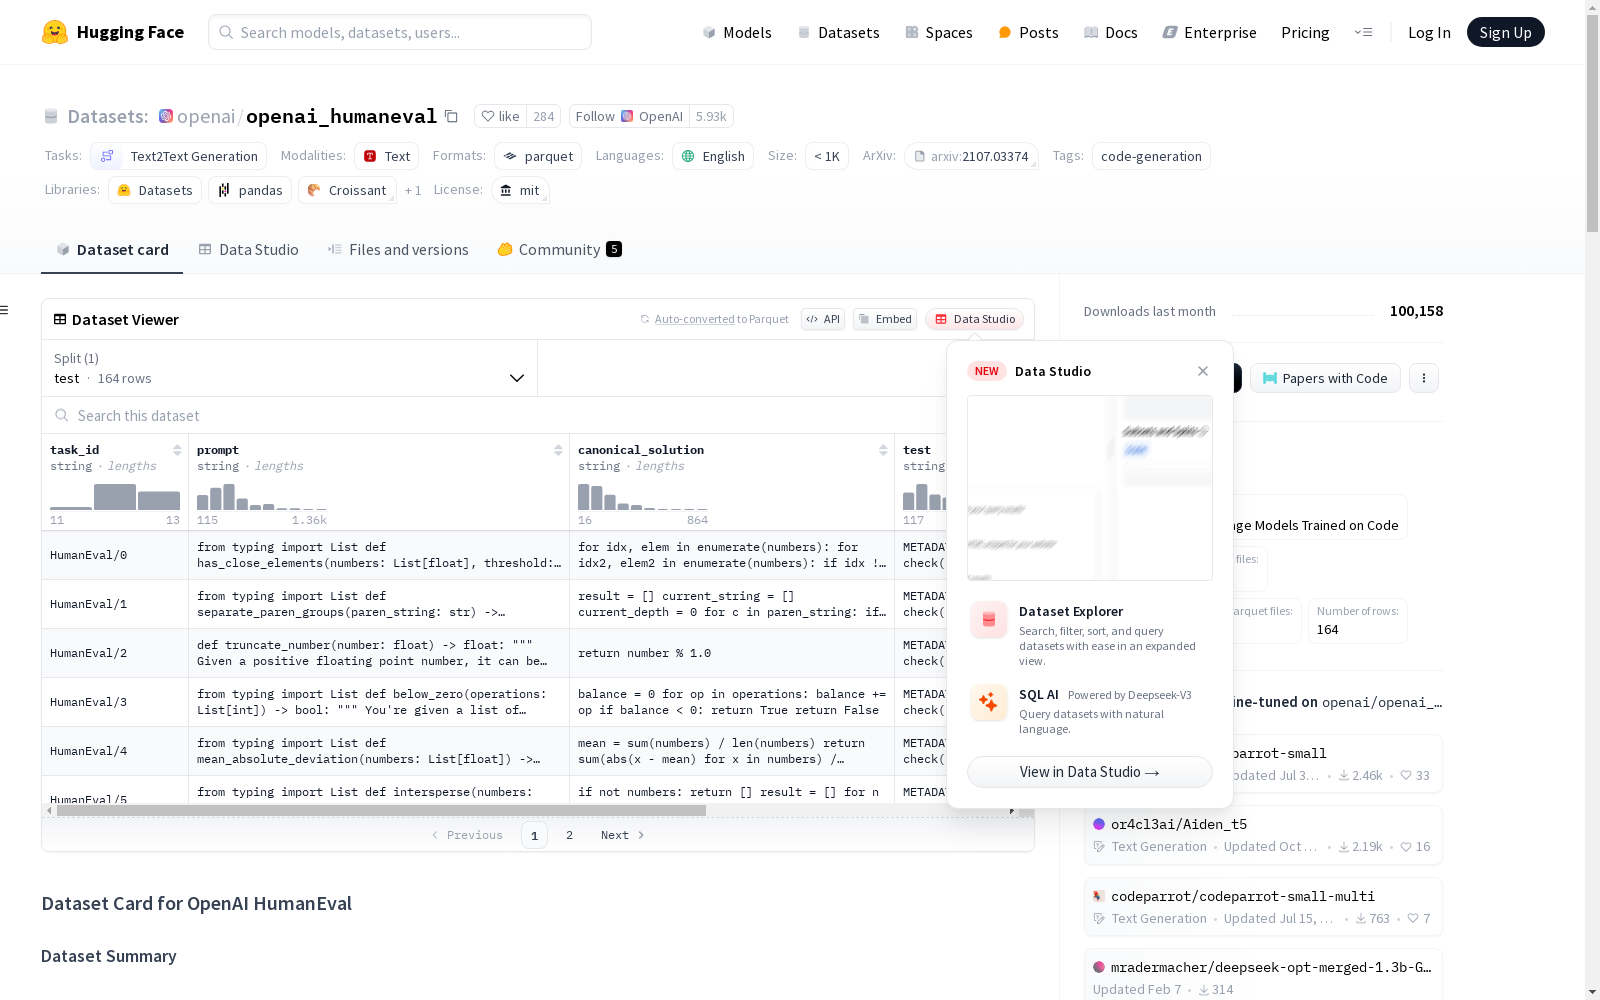Expand the Split test dropdown
The width and height of the screenshot is (1600, 1000).
[x=290, y=368]
